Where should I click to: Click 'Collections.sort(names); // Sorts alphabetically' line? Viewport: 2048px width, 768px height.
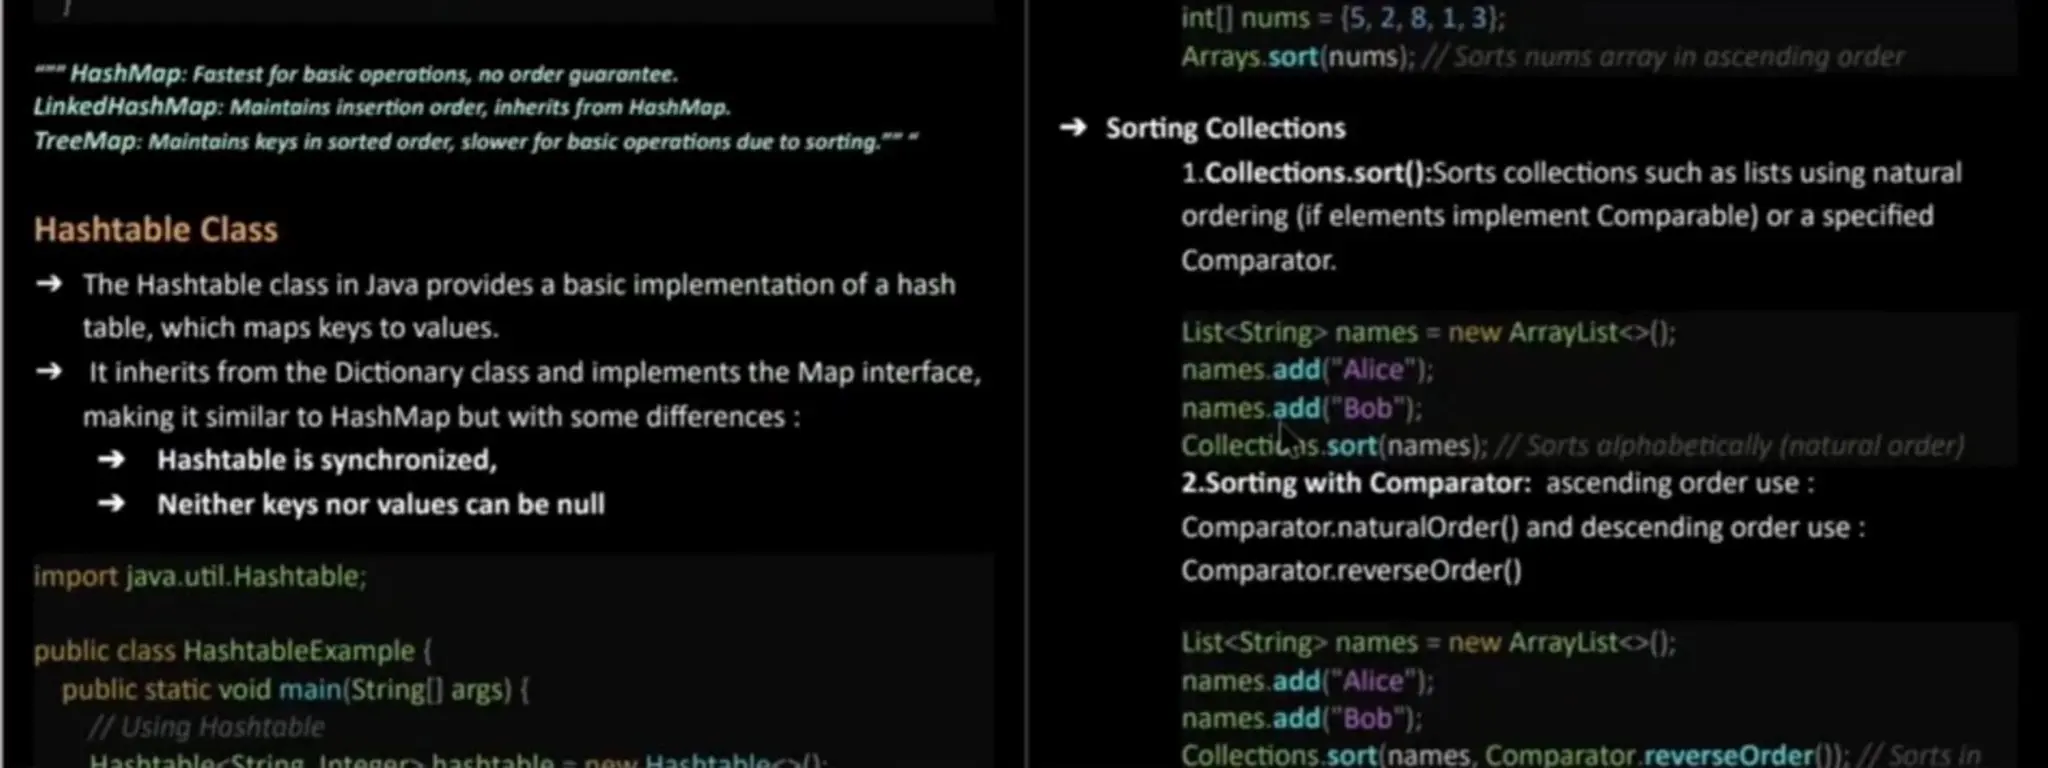1573,445
